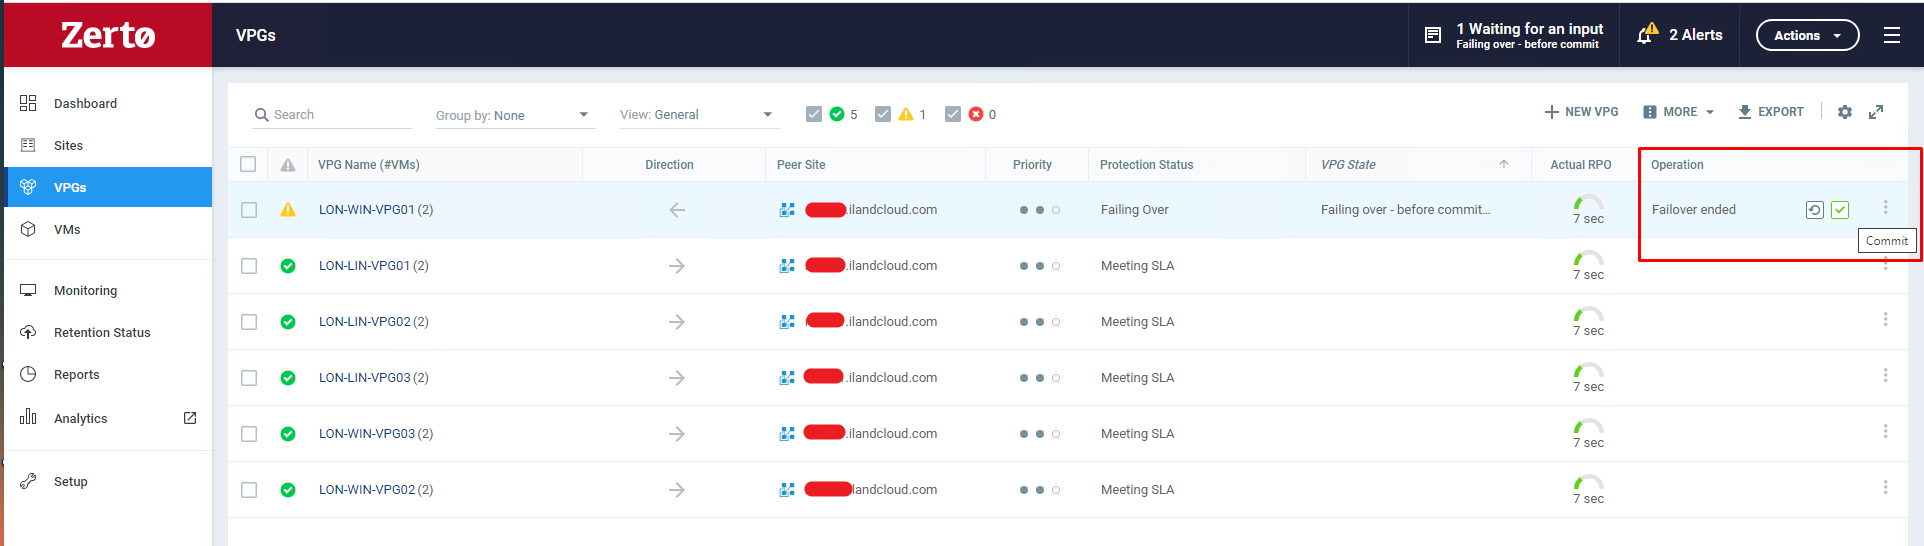Go to Dashboard in the sidebar
Image resolution: width=1924 pixels, height=546 pixels.
click(x=85, y=103)
